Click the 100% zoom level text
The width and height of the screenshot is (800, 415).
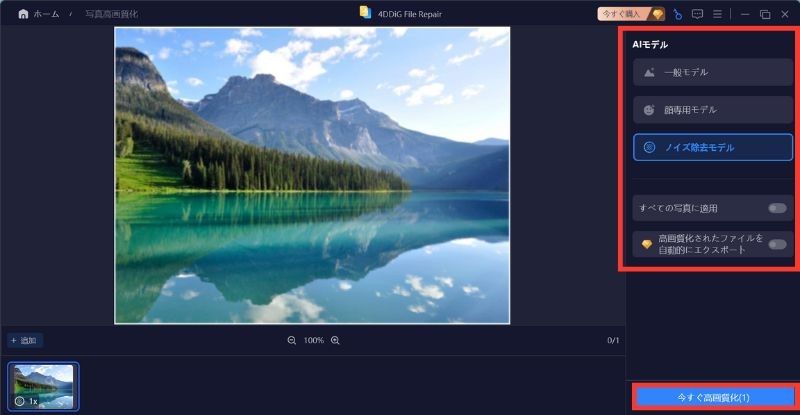pyautogui.click(x=314, y=340)
